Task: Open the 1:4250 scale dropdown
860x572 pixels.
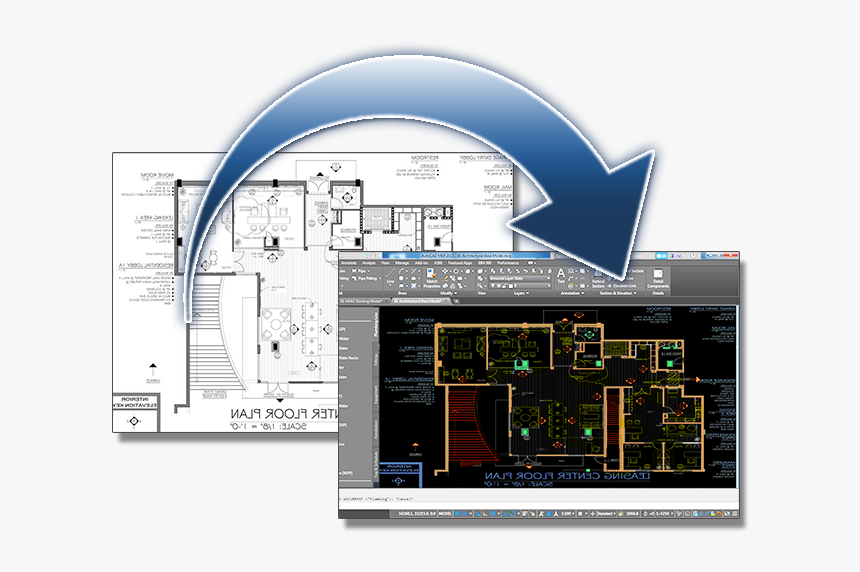Action: point(665,514)
